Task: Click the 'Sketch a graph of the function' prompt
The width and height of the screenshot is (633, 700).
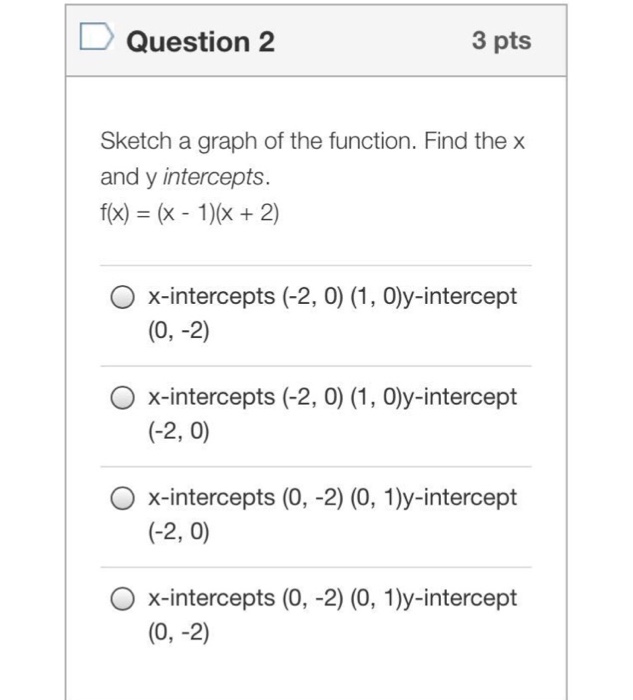Action: point(258,142)
